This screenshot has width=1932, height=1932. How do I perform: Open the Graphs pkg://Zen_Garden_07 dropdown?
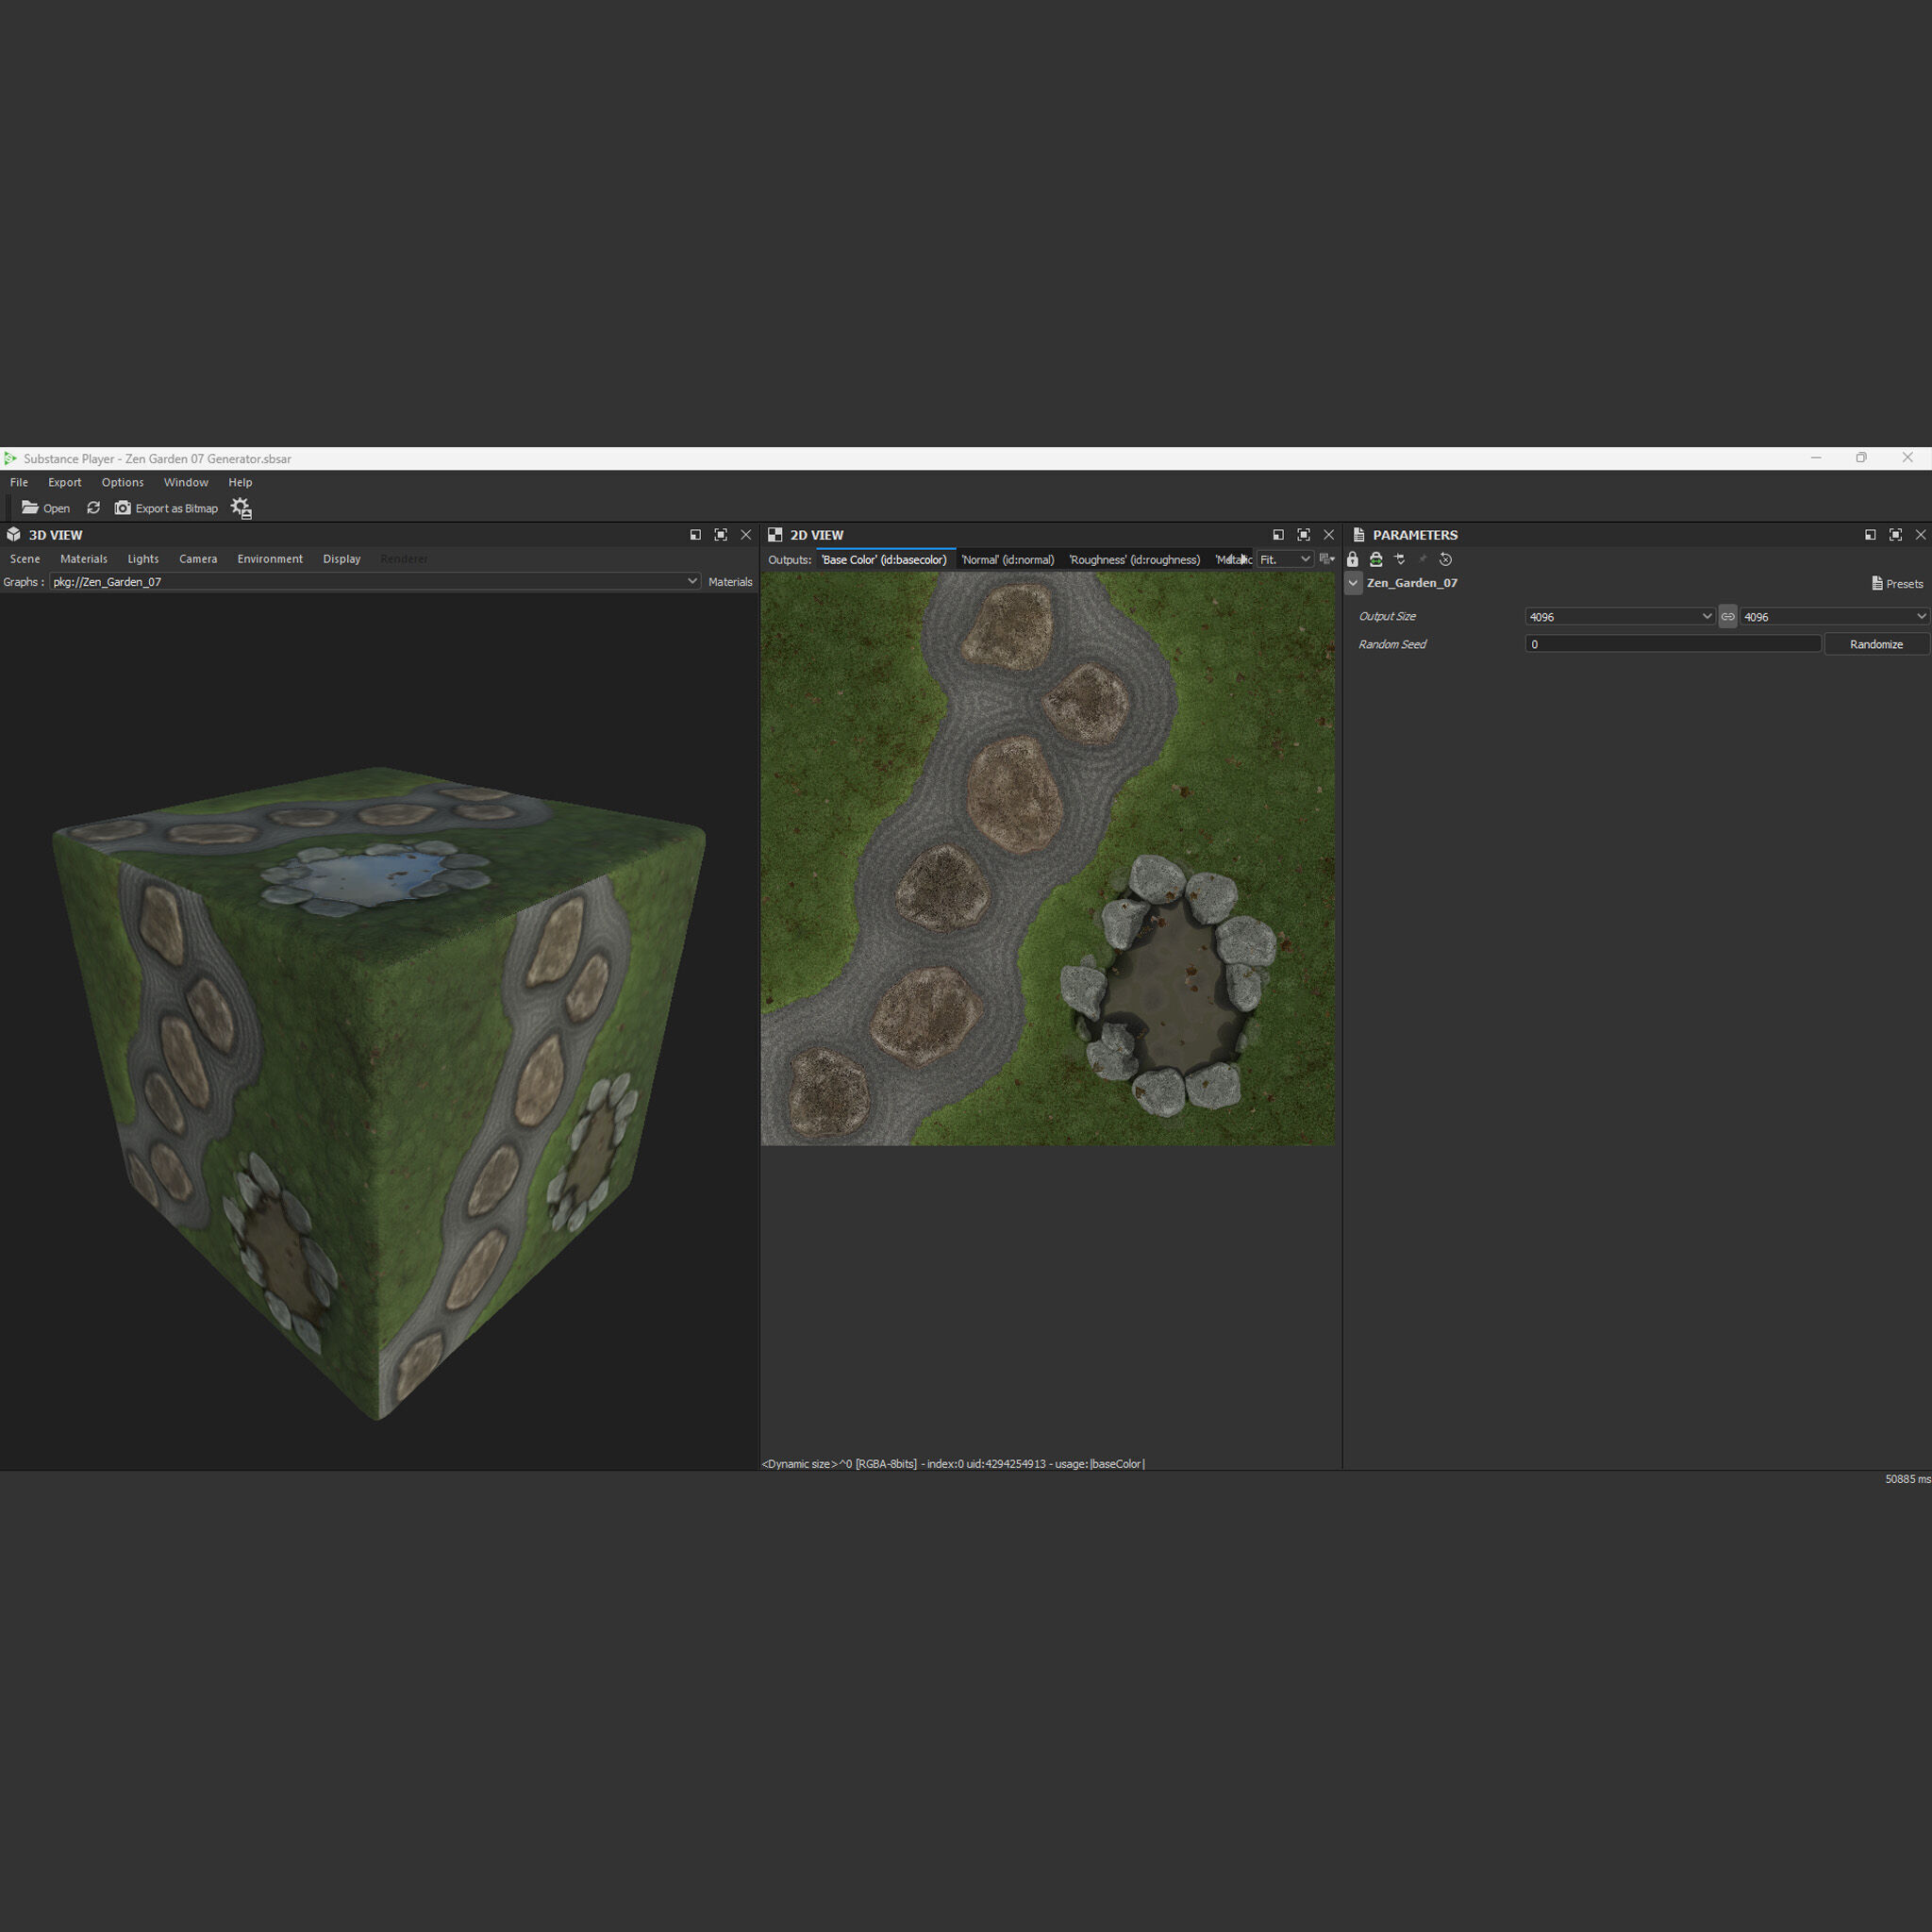[375, 582]
